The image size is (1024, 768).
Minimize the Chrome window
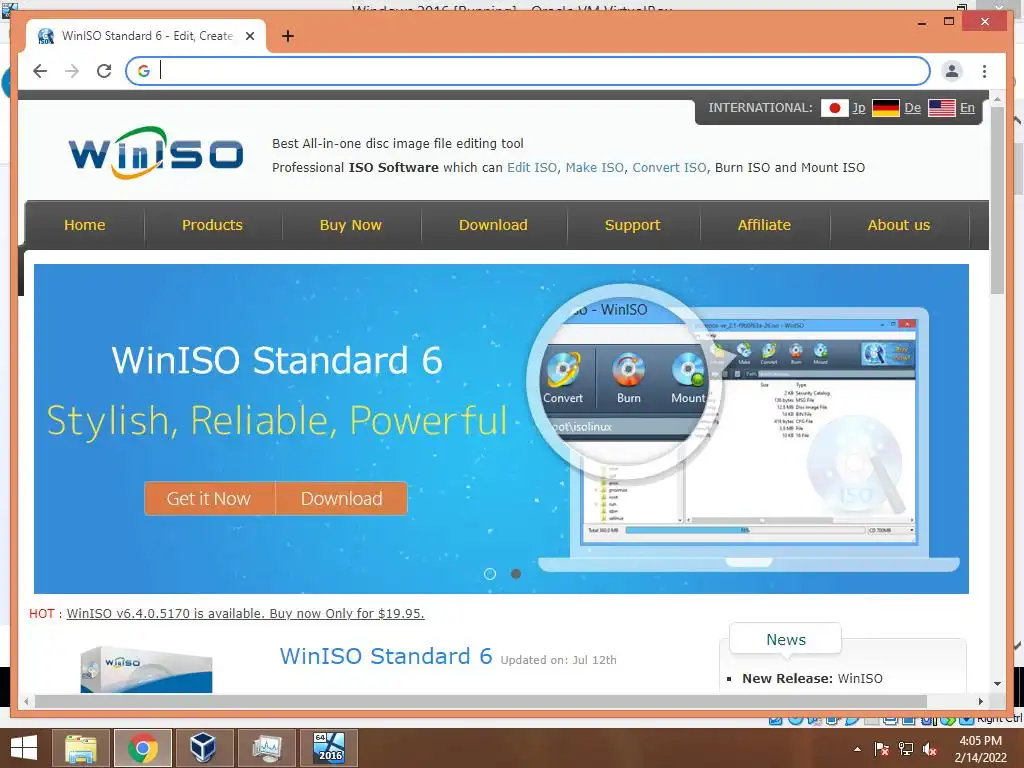coord(922,22)
